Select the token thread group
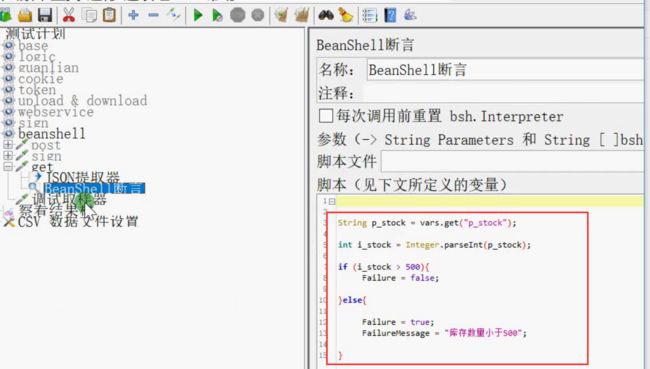Viewport: 650px width, 369px height. tap(37, 90)
